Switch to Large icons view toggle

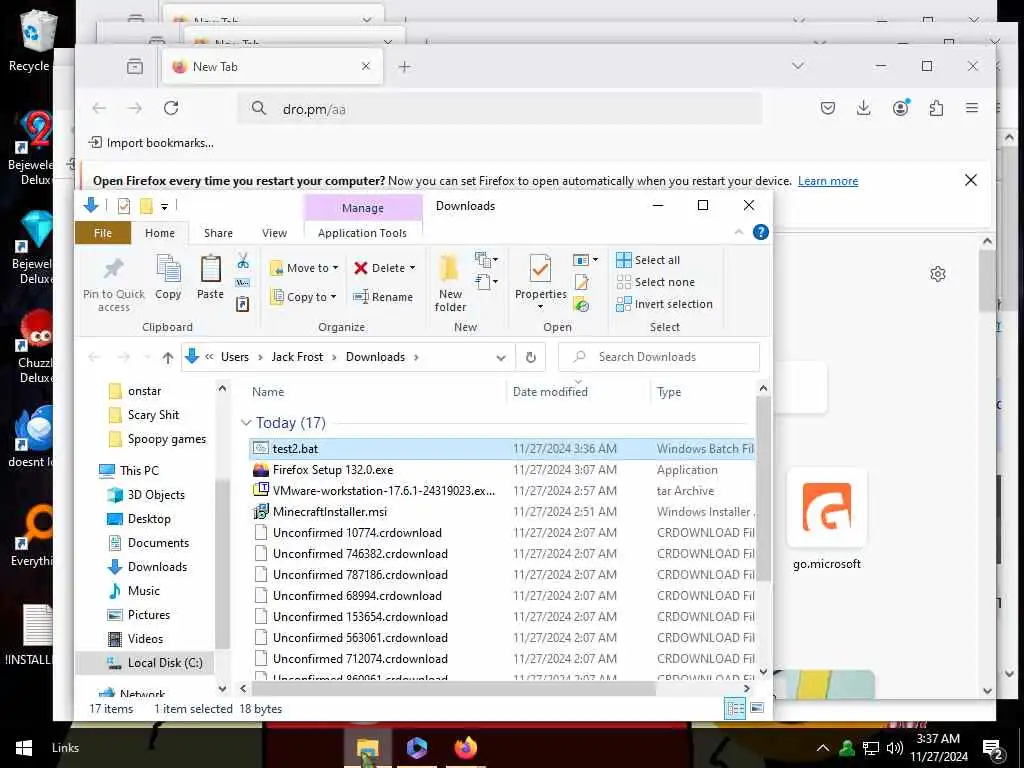[757, 708]
